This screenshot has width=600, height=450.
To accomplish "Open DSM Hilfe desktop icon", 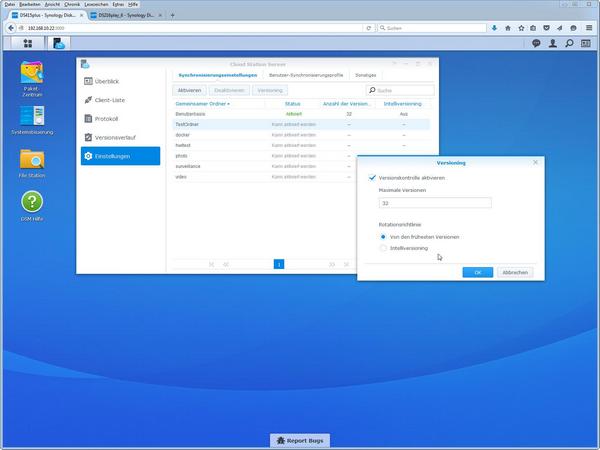I will (32, 206).
